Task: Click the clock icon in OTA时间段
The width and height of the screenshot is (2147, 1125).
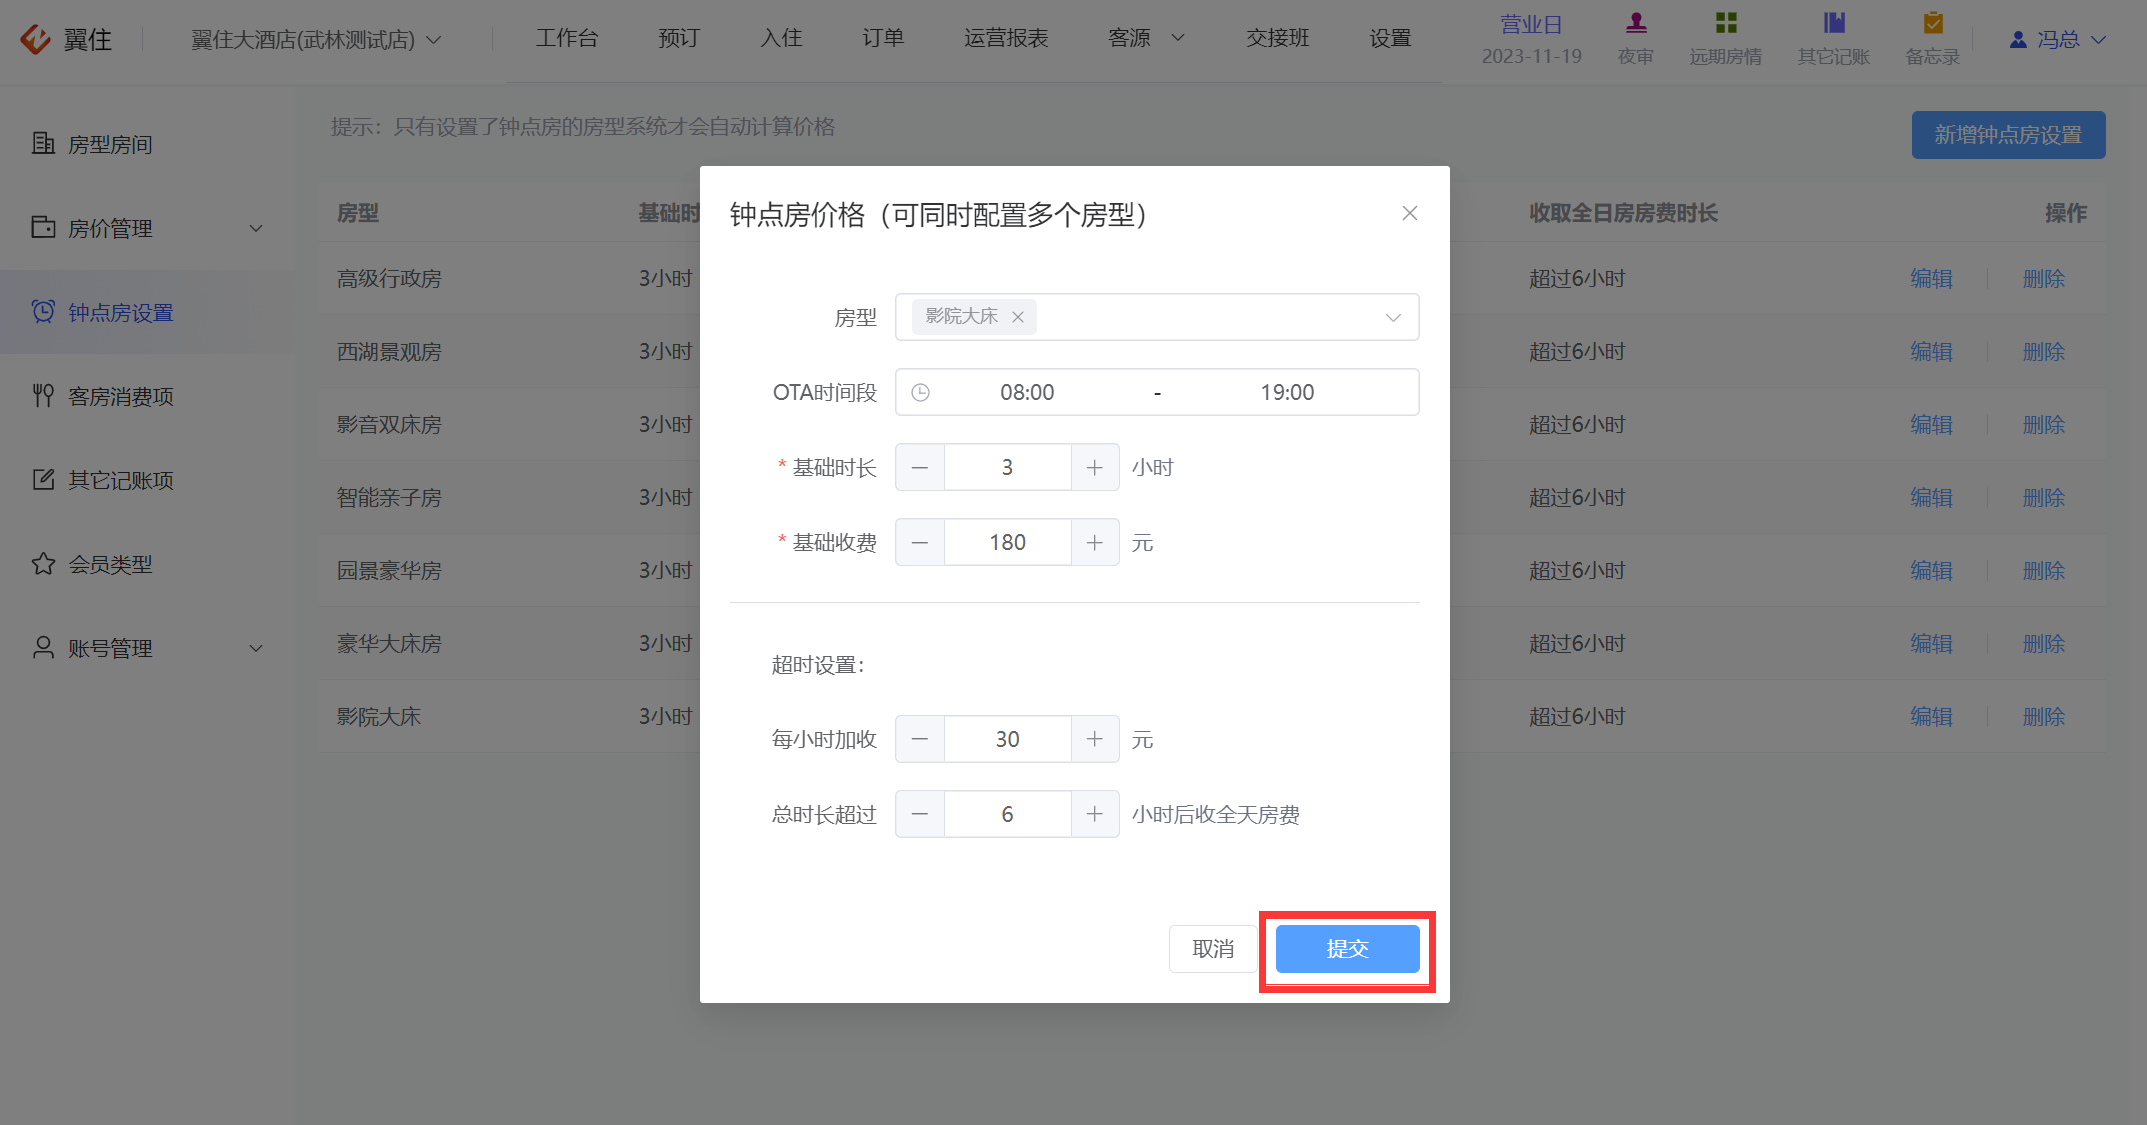Action: (921, 392)
